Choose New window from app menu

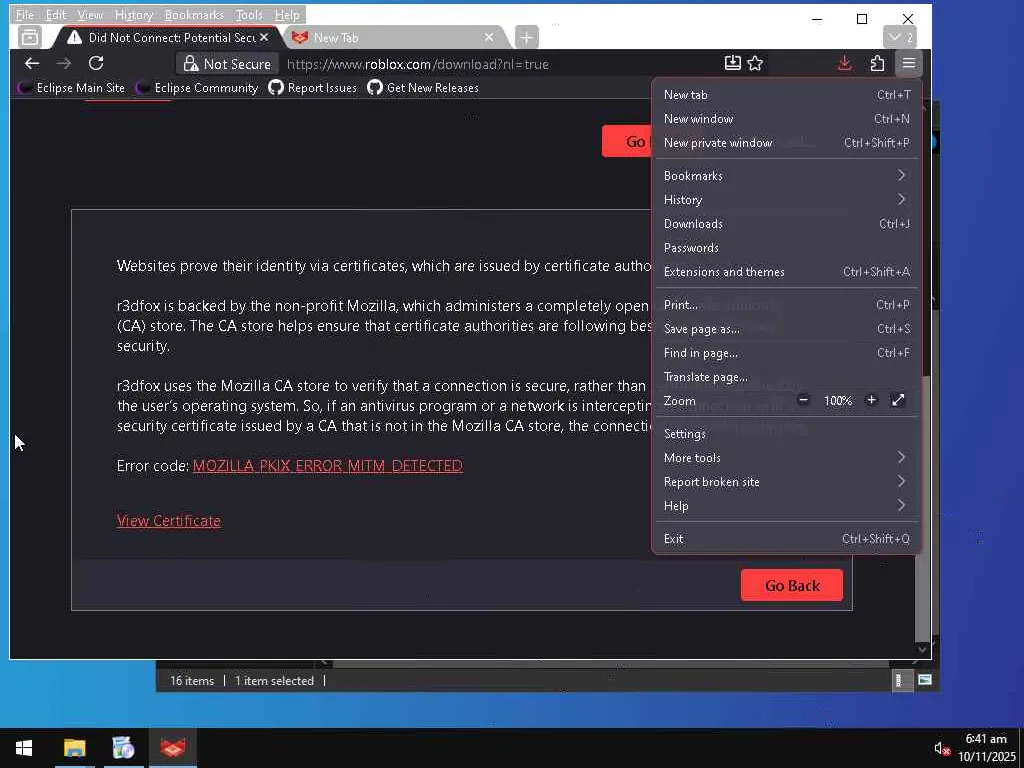point(786,119)
